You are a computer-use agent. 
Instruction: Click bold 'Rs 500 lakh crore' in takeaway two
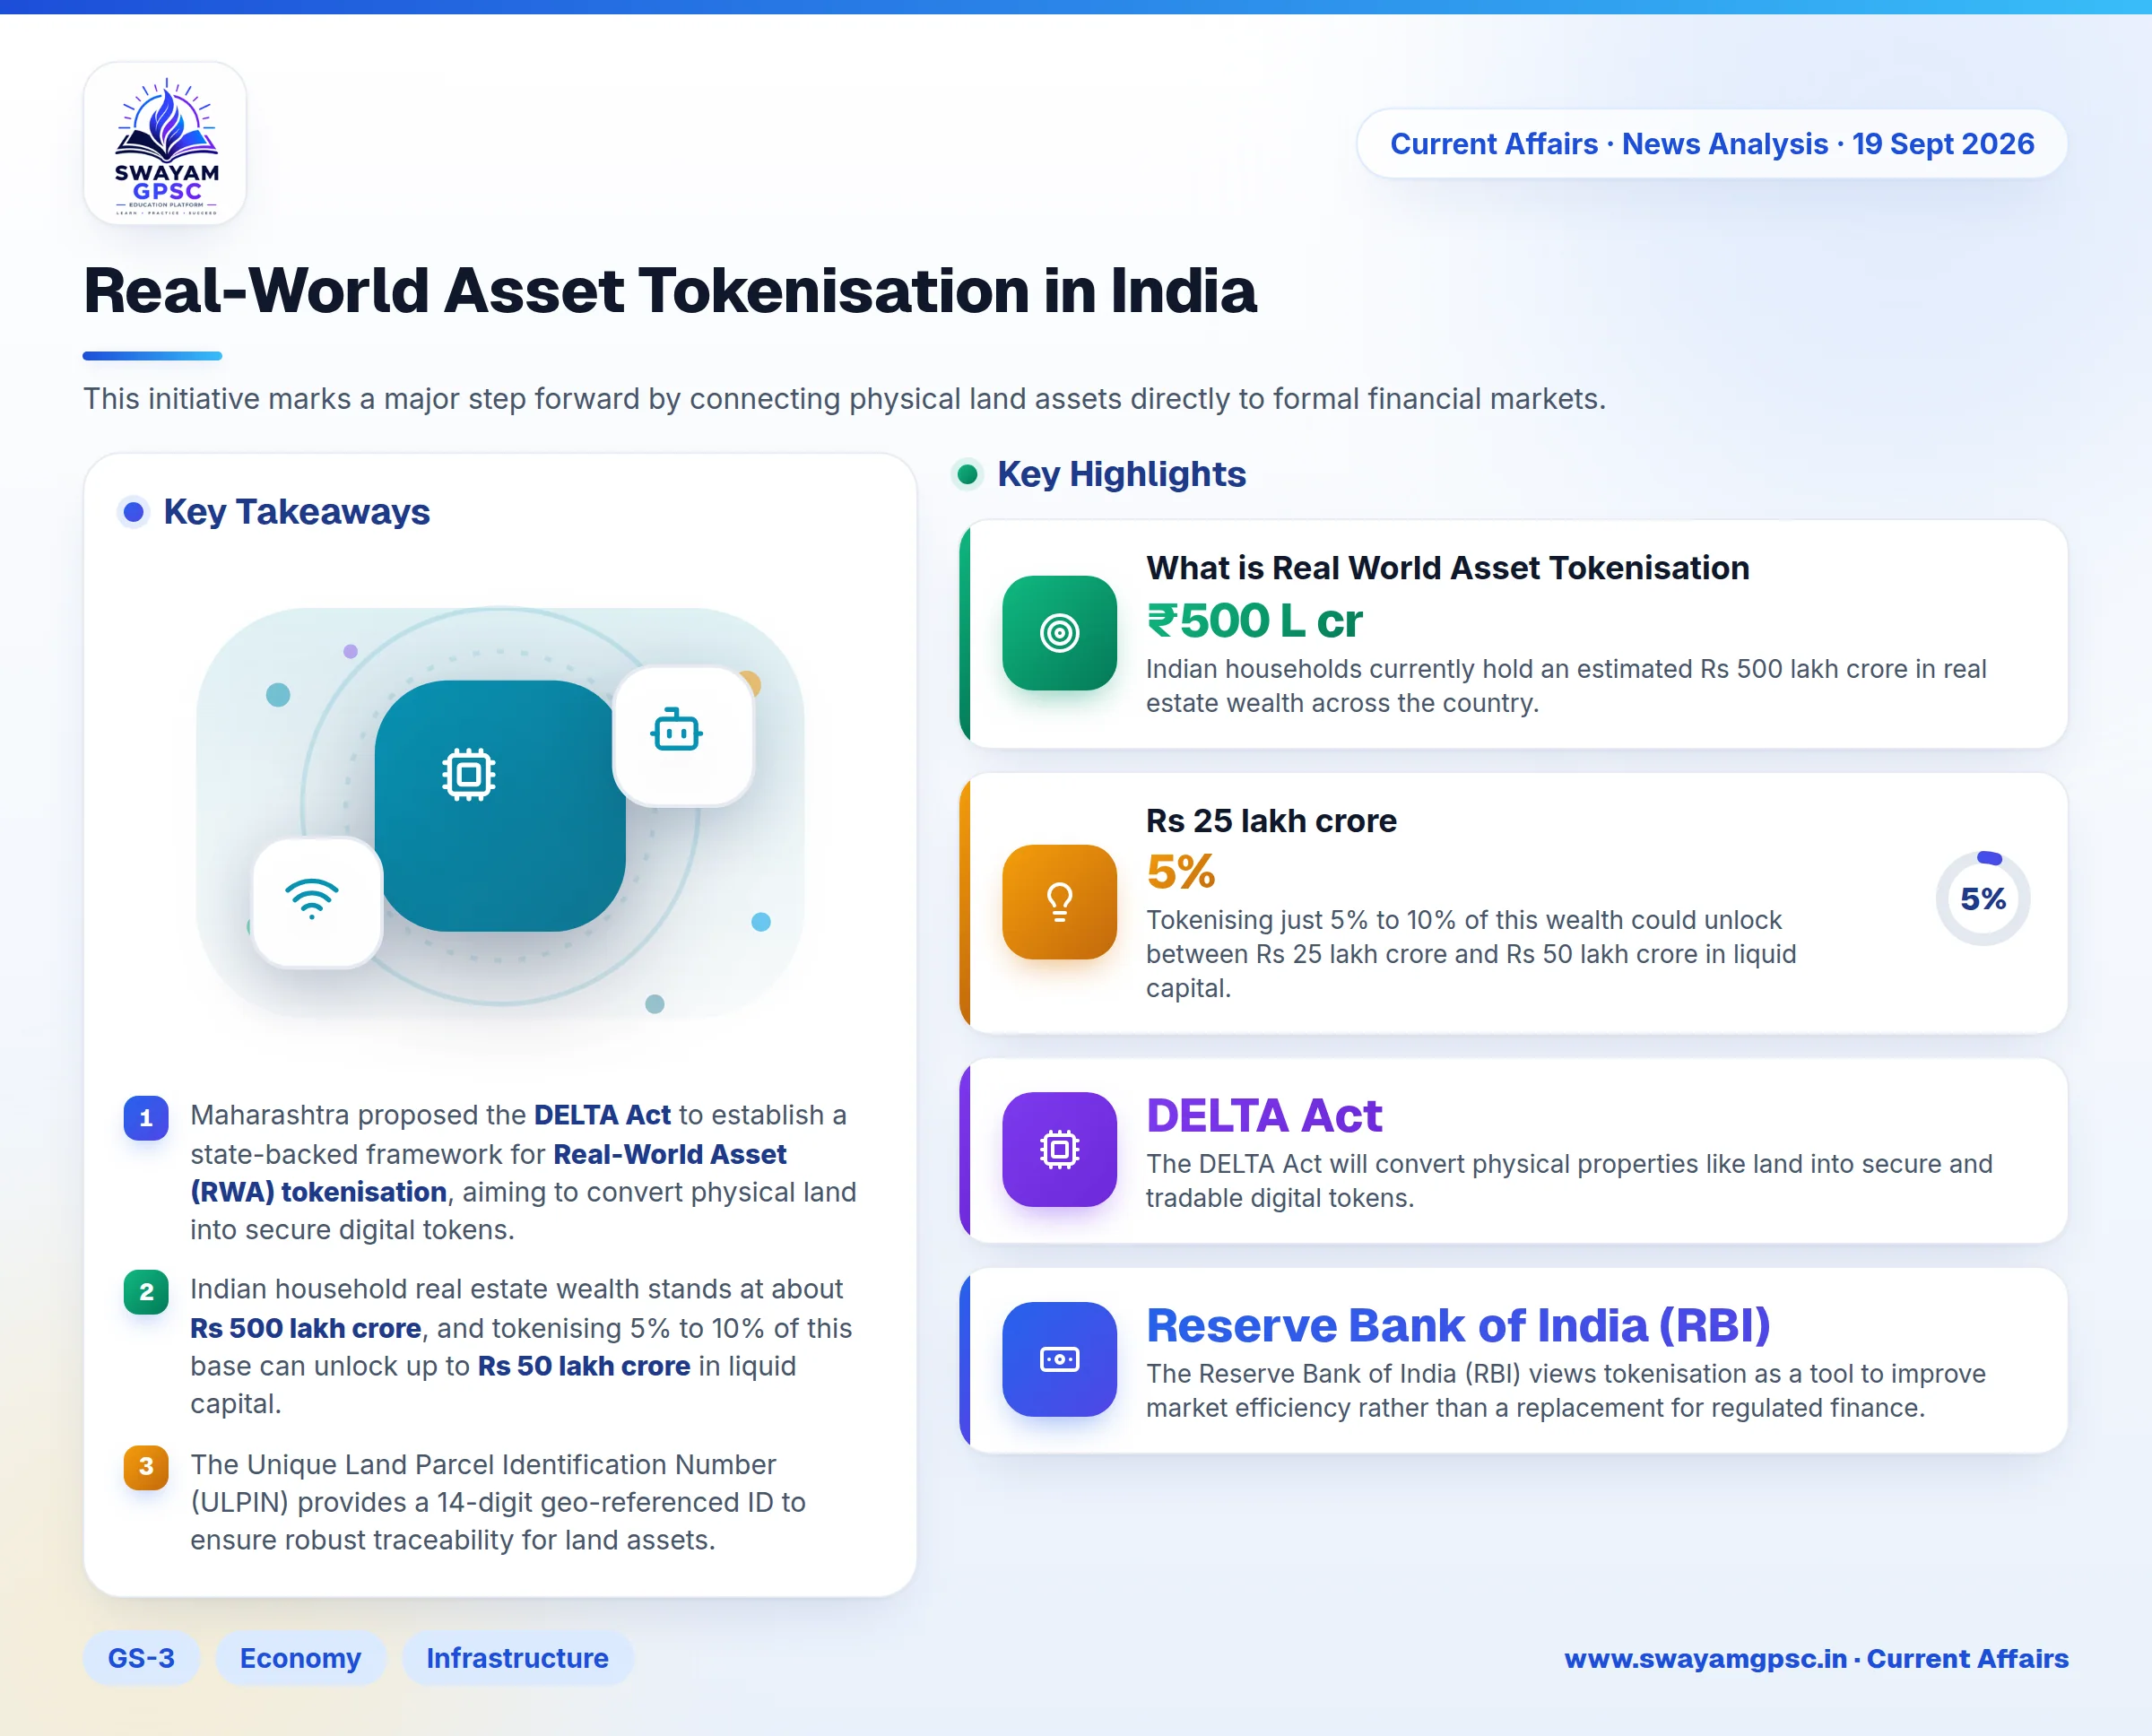pyautogui.click(x=306, y=1328)
